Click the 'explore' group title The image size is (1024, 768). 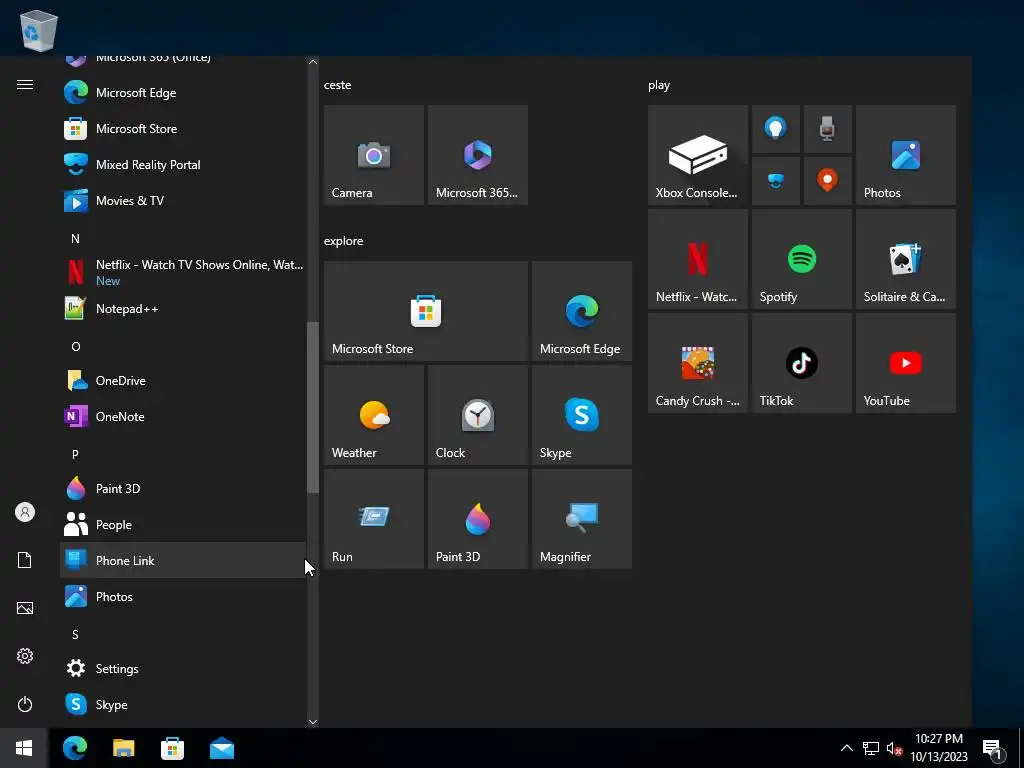point(344,241)
